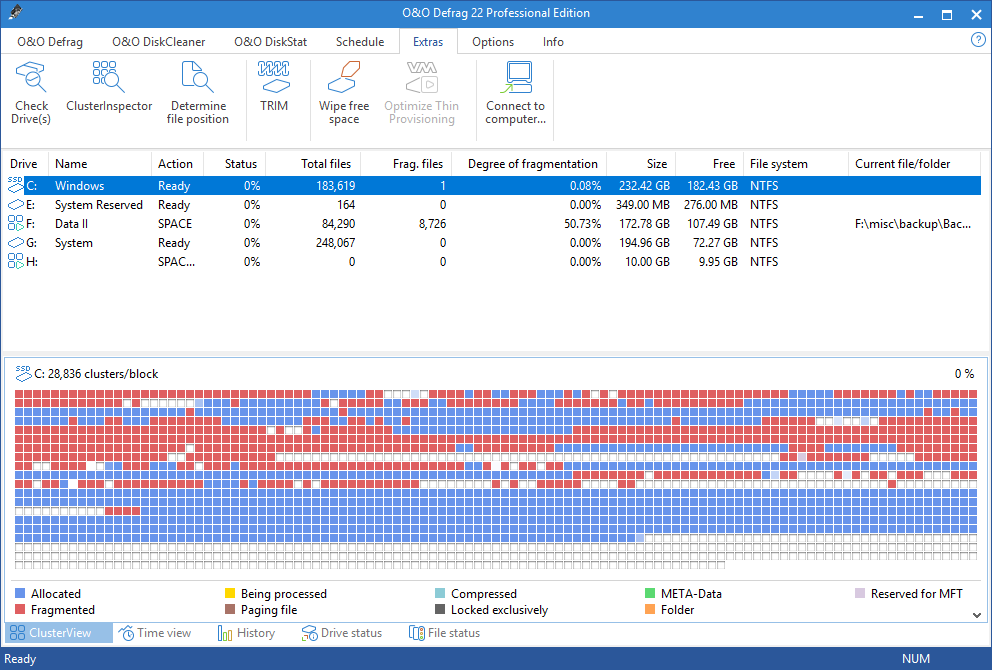Click the drive icon for E:

coord(16,204)
